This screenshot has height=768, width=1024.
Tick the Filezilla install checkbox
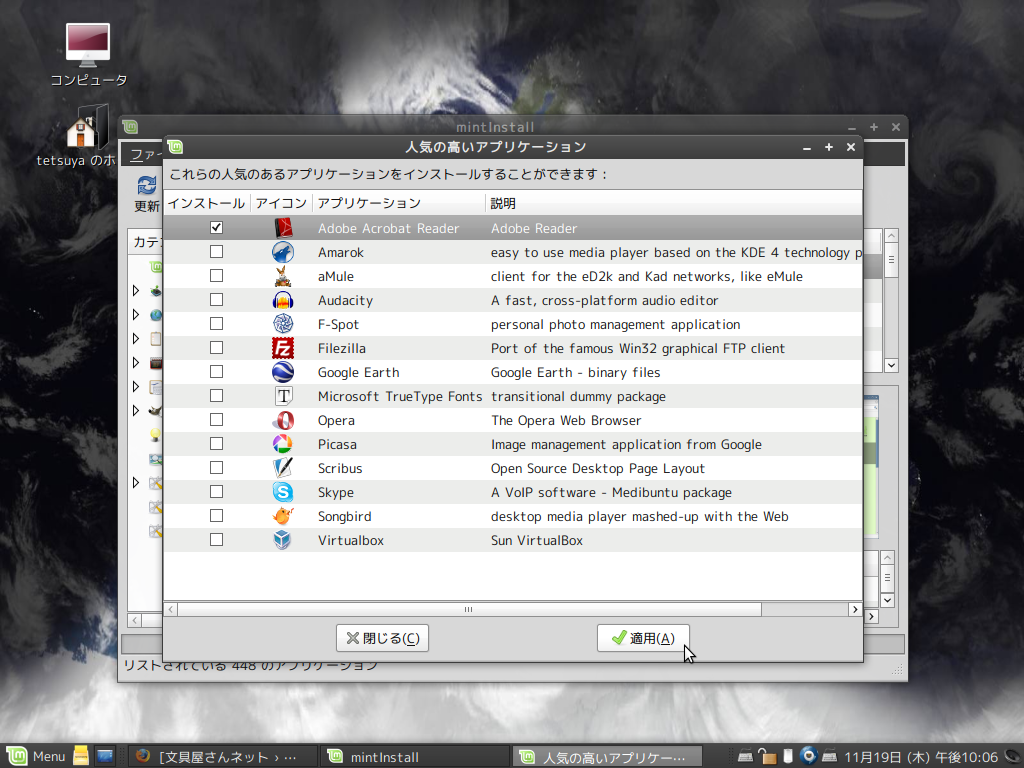point(216,347)
